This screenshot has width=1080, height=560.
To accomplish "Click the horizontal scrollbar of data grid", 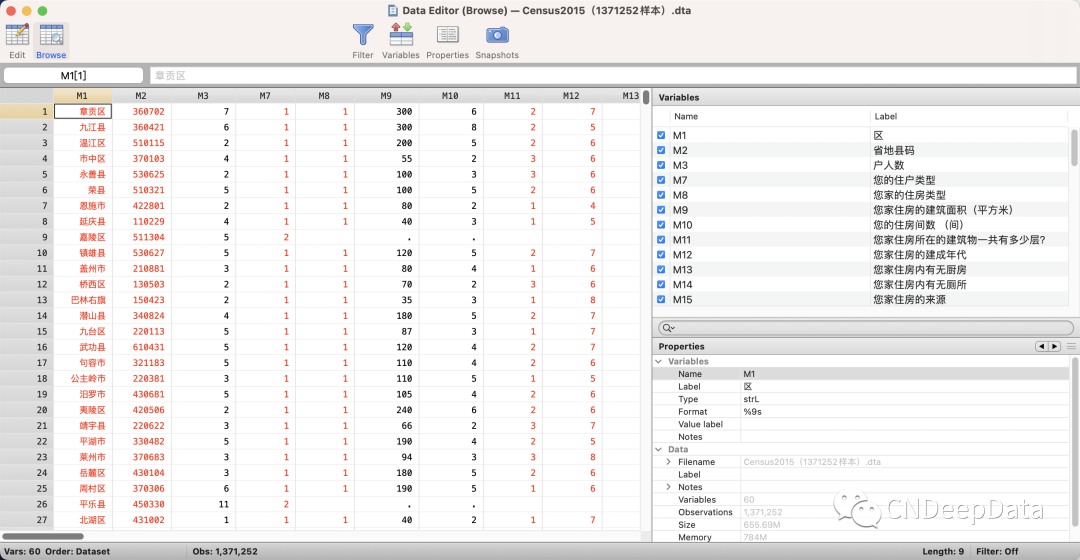I will coord(43,536).
